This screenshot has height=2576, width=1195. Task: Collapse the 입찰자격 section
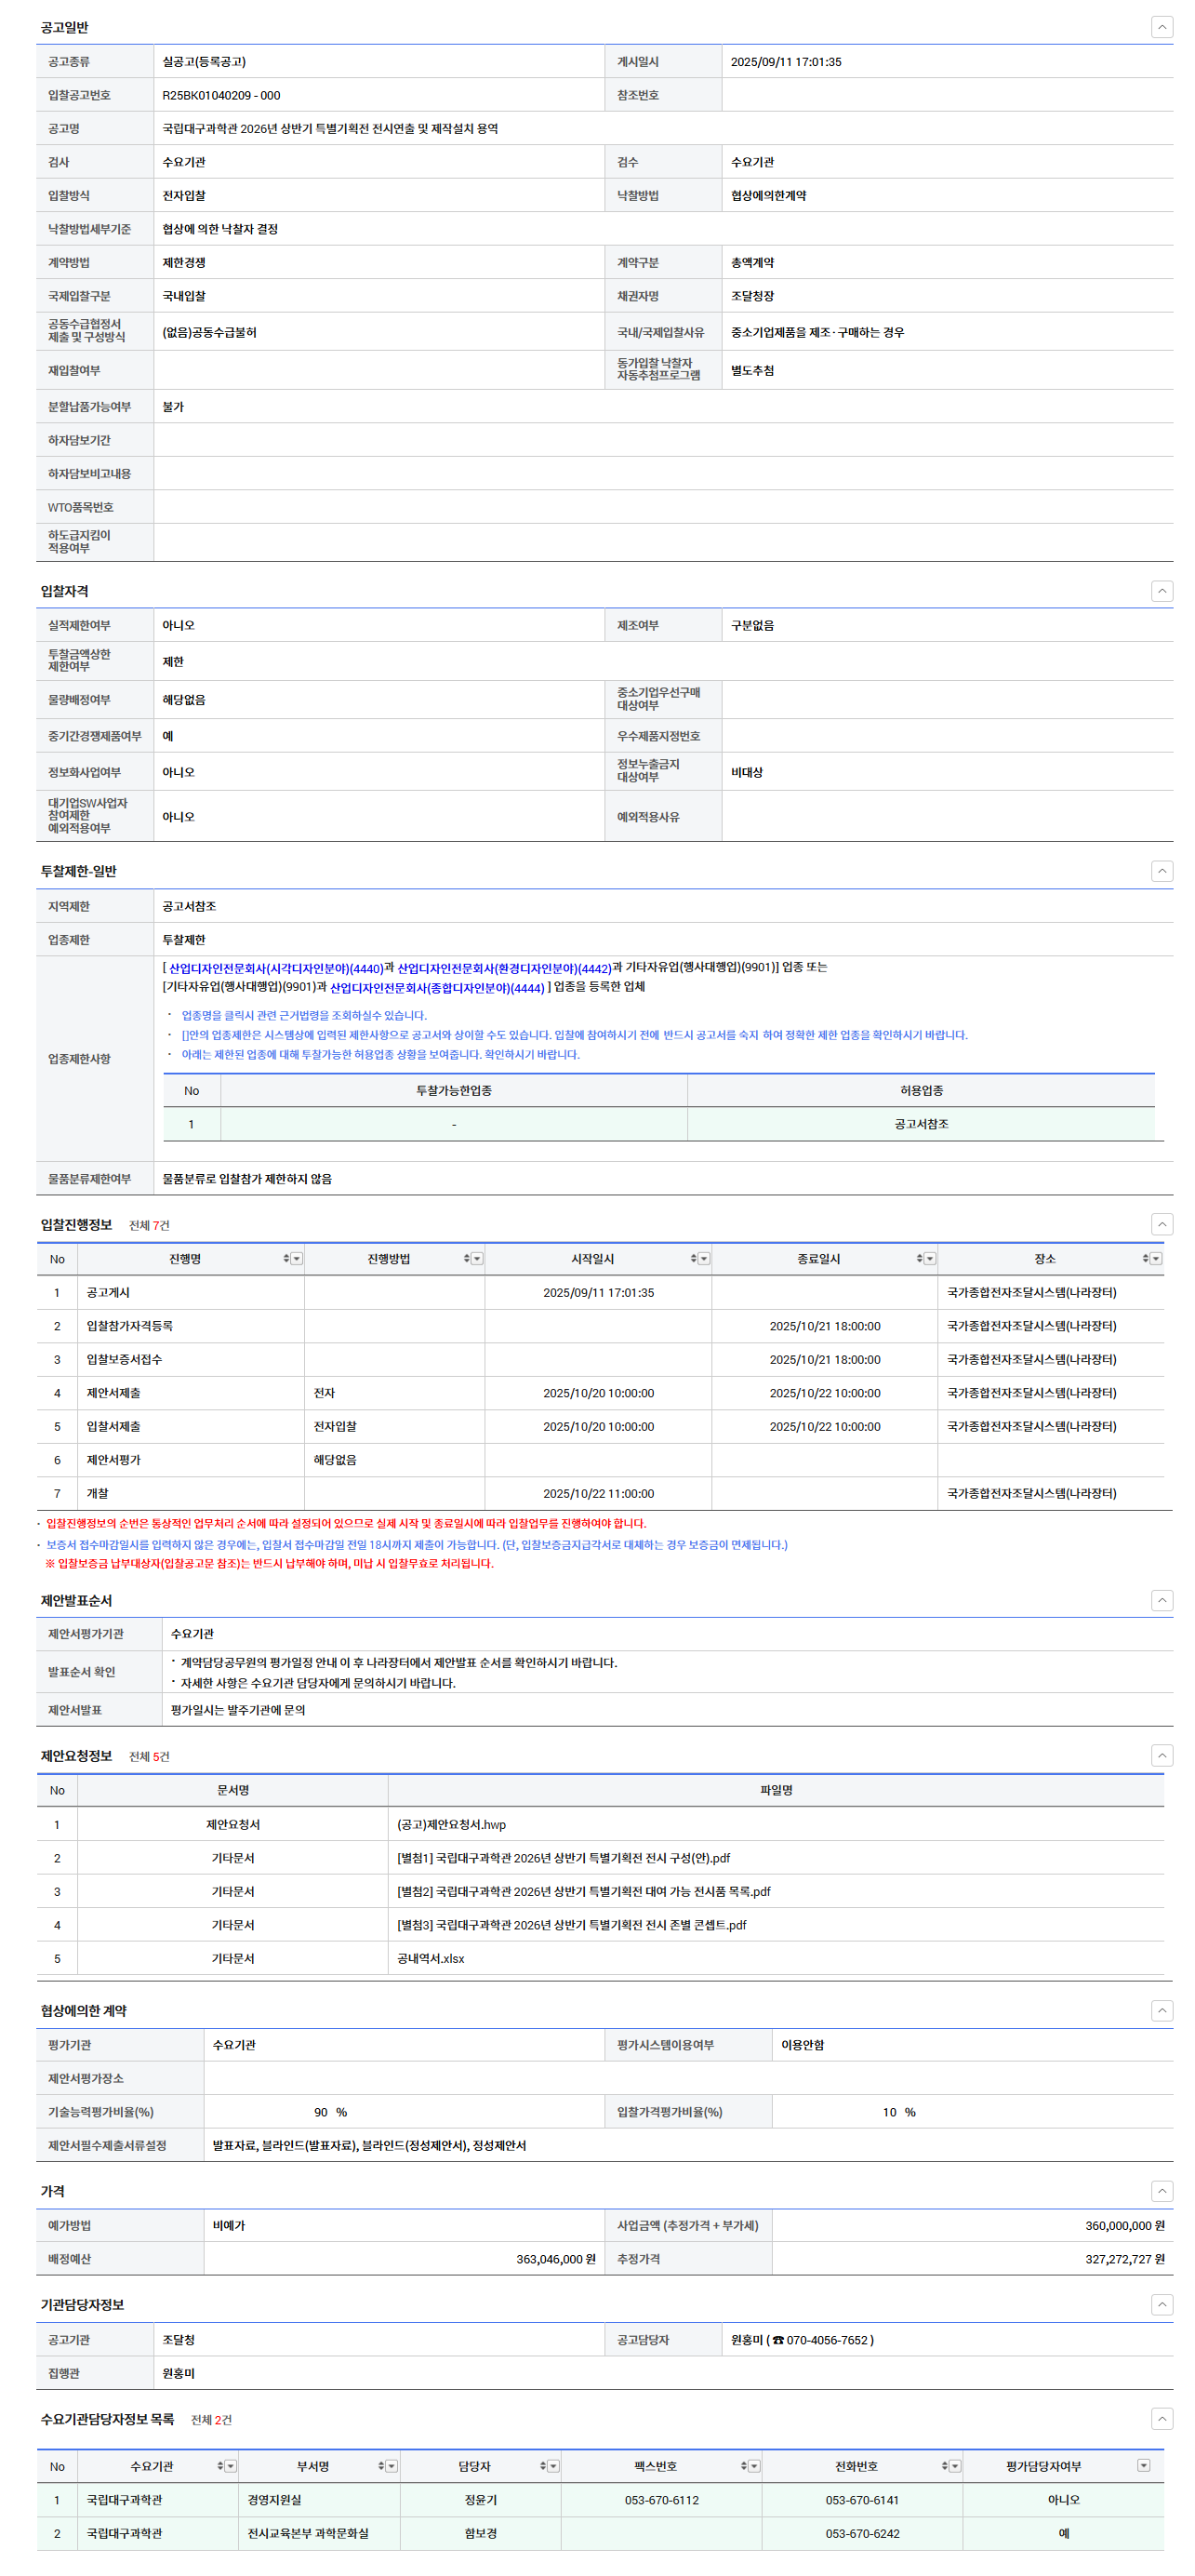1161,591
